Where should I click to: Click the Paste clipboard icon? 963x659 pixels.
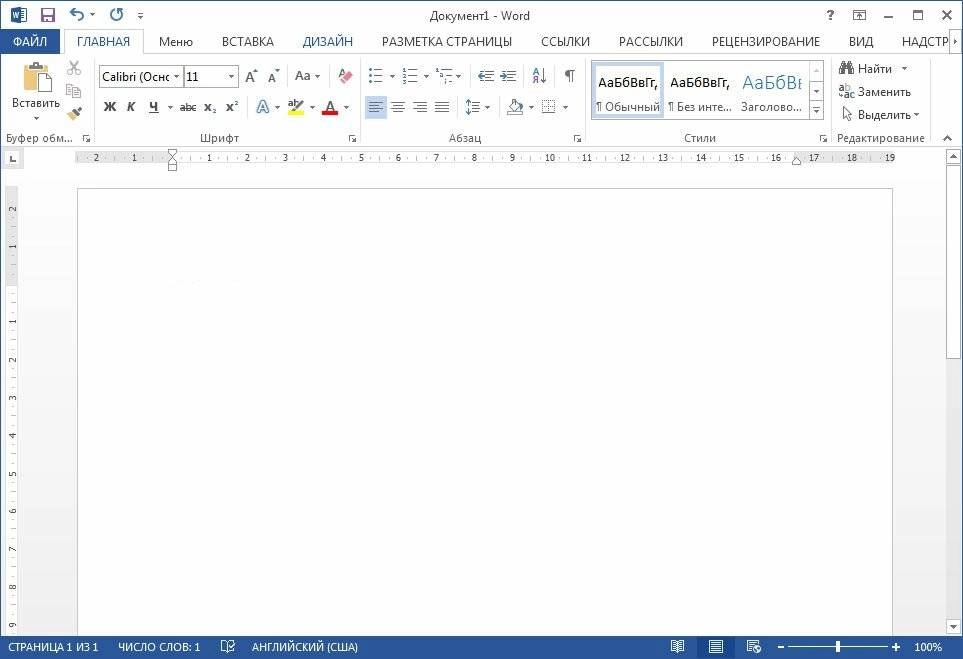(x=36, y=78)
